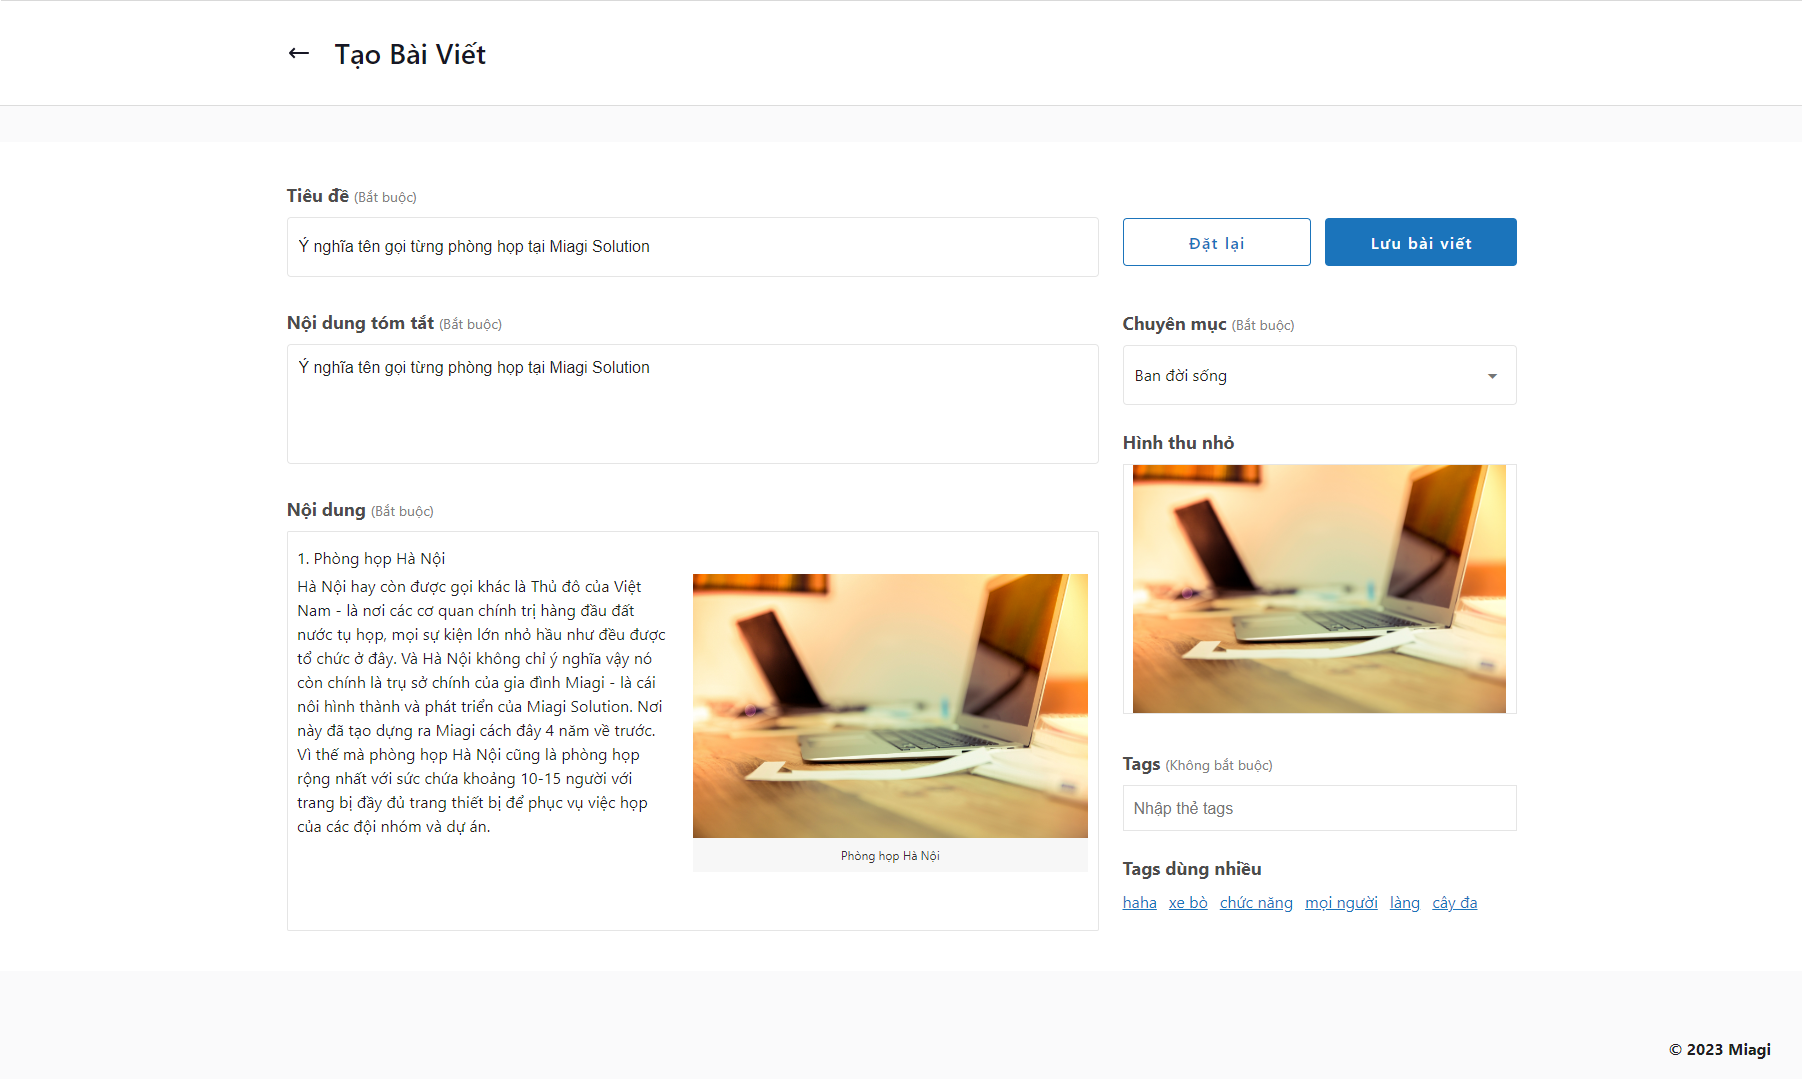This screenshot has width=1802, height=1079.
Task: Add the popular tag xe bò
Action: click(1188, 903)
